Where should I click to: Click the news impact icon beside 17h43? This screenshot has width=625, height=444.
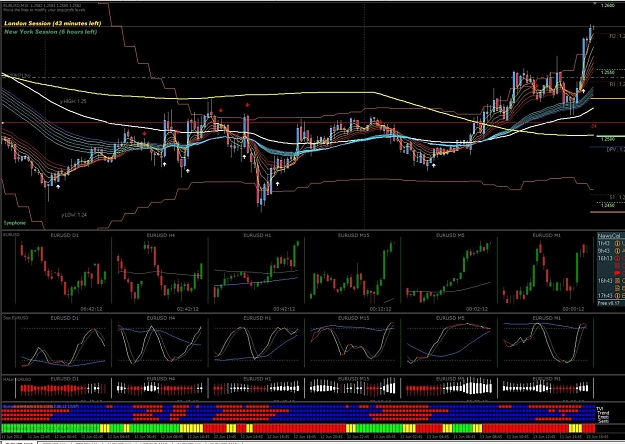tap(618, 296)
